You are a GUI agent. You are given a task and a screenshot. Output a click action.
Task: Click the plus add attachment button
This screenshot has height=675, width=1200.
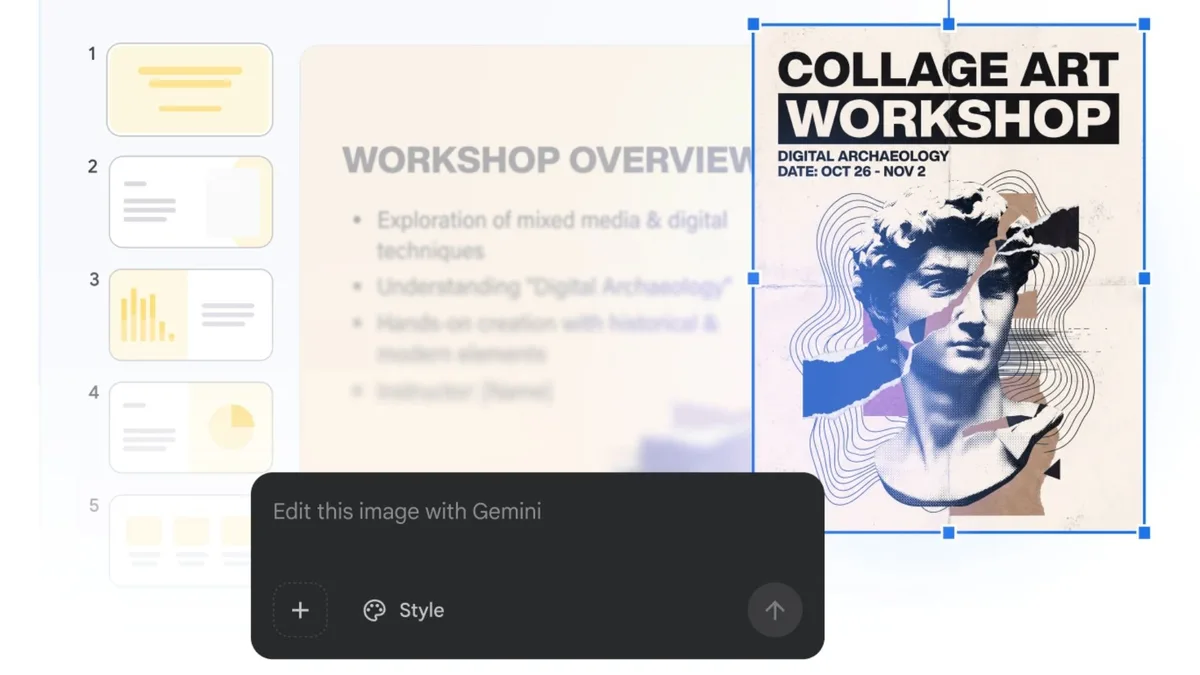300,610
